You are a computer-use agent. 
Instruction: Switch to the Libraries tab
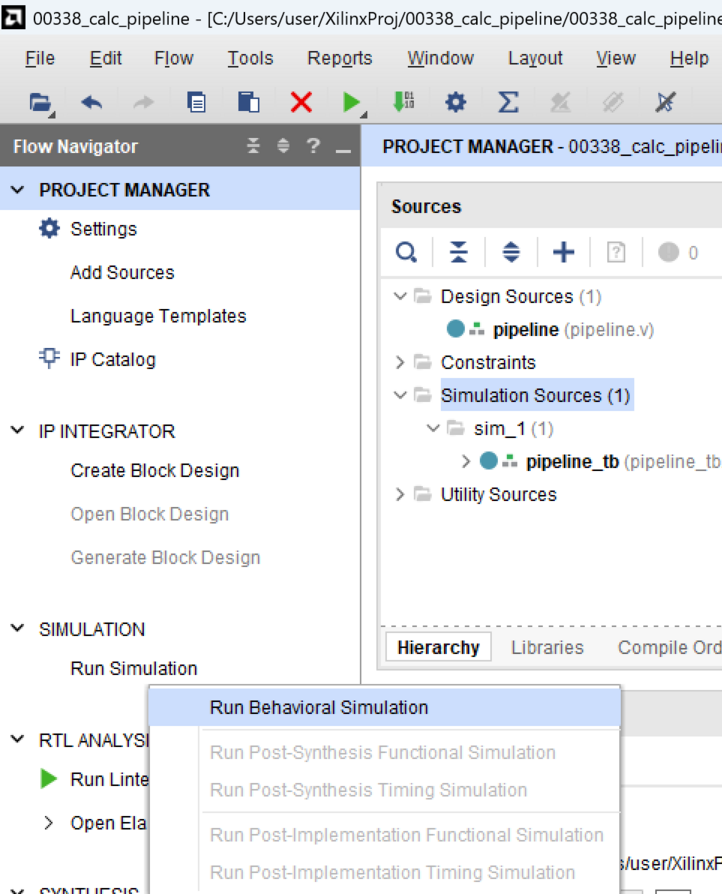[x=547, y=648]
